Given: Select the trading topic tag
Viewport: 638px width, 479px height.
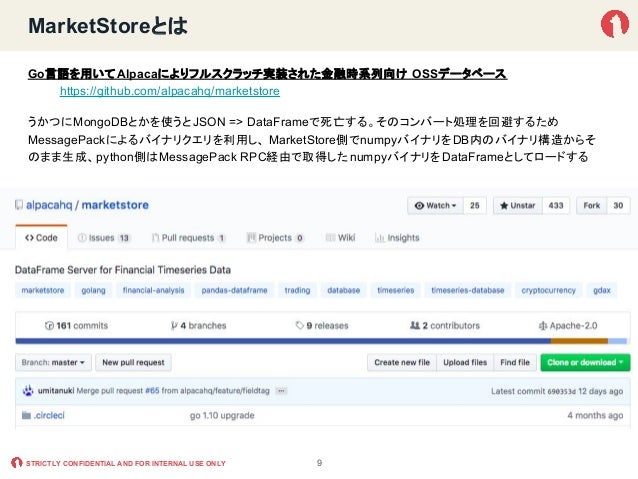Looking at the screenshot, I should tap(297, 290).
